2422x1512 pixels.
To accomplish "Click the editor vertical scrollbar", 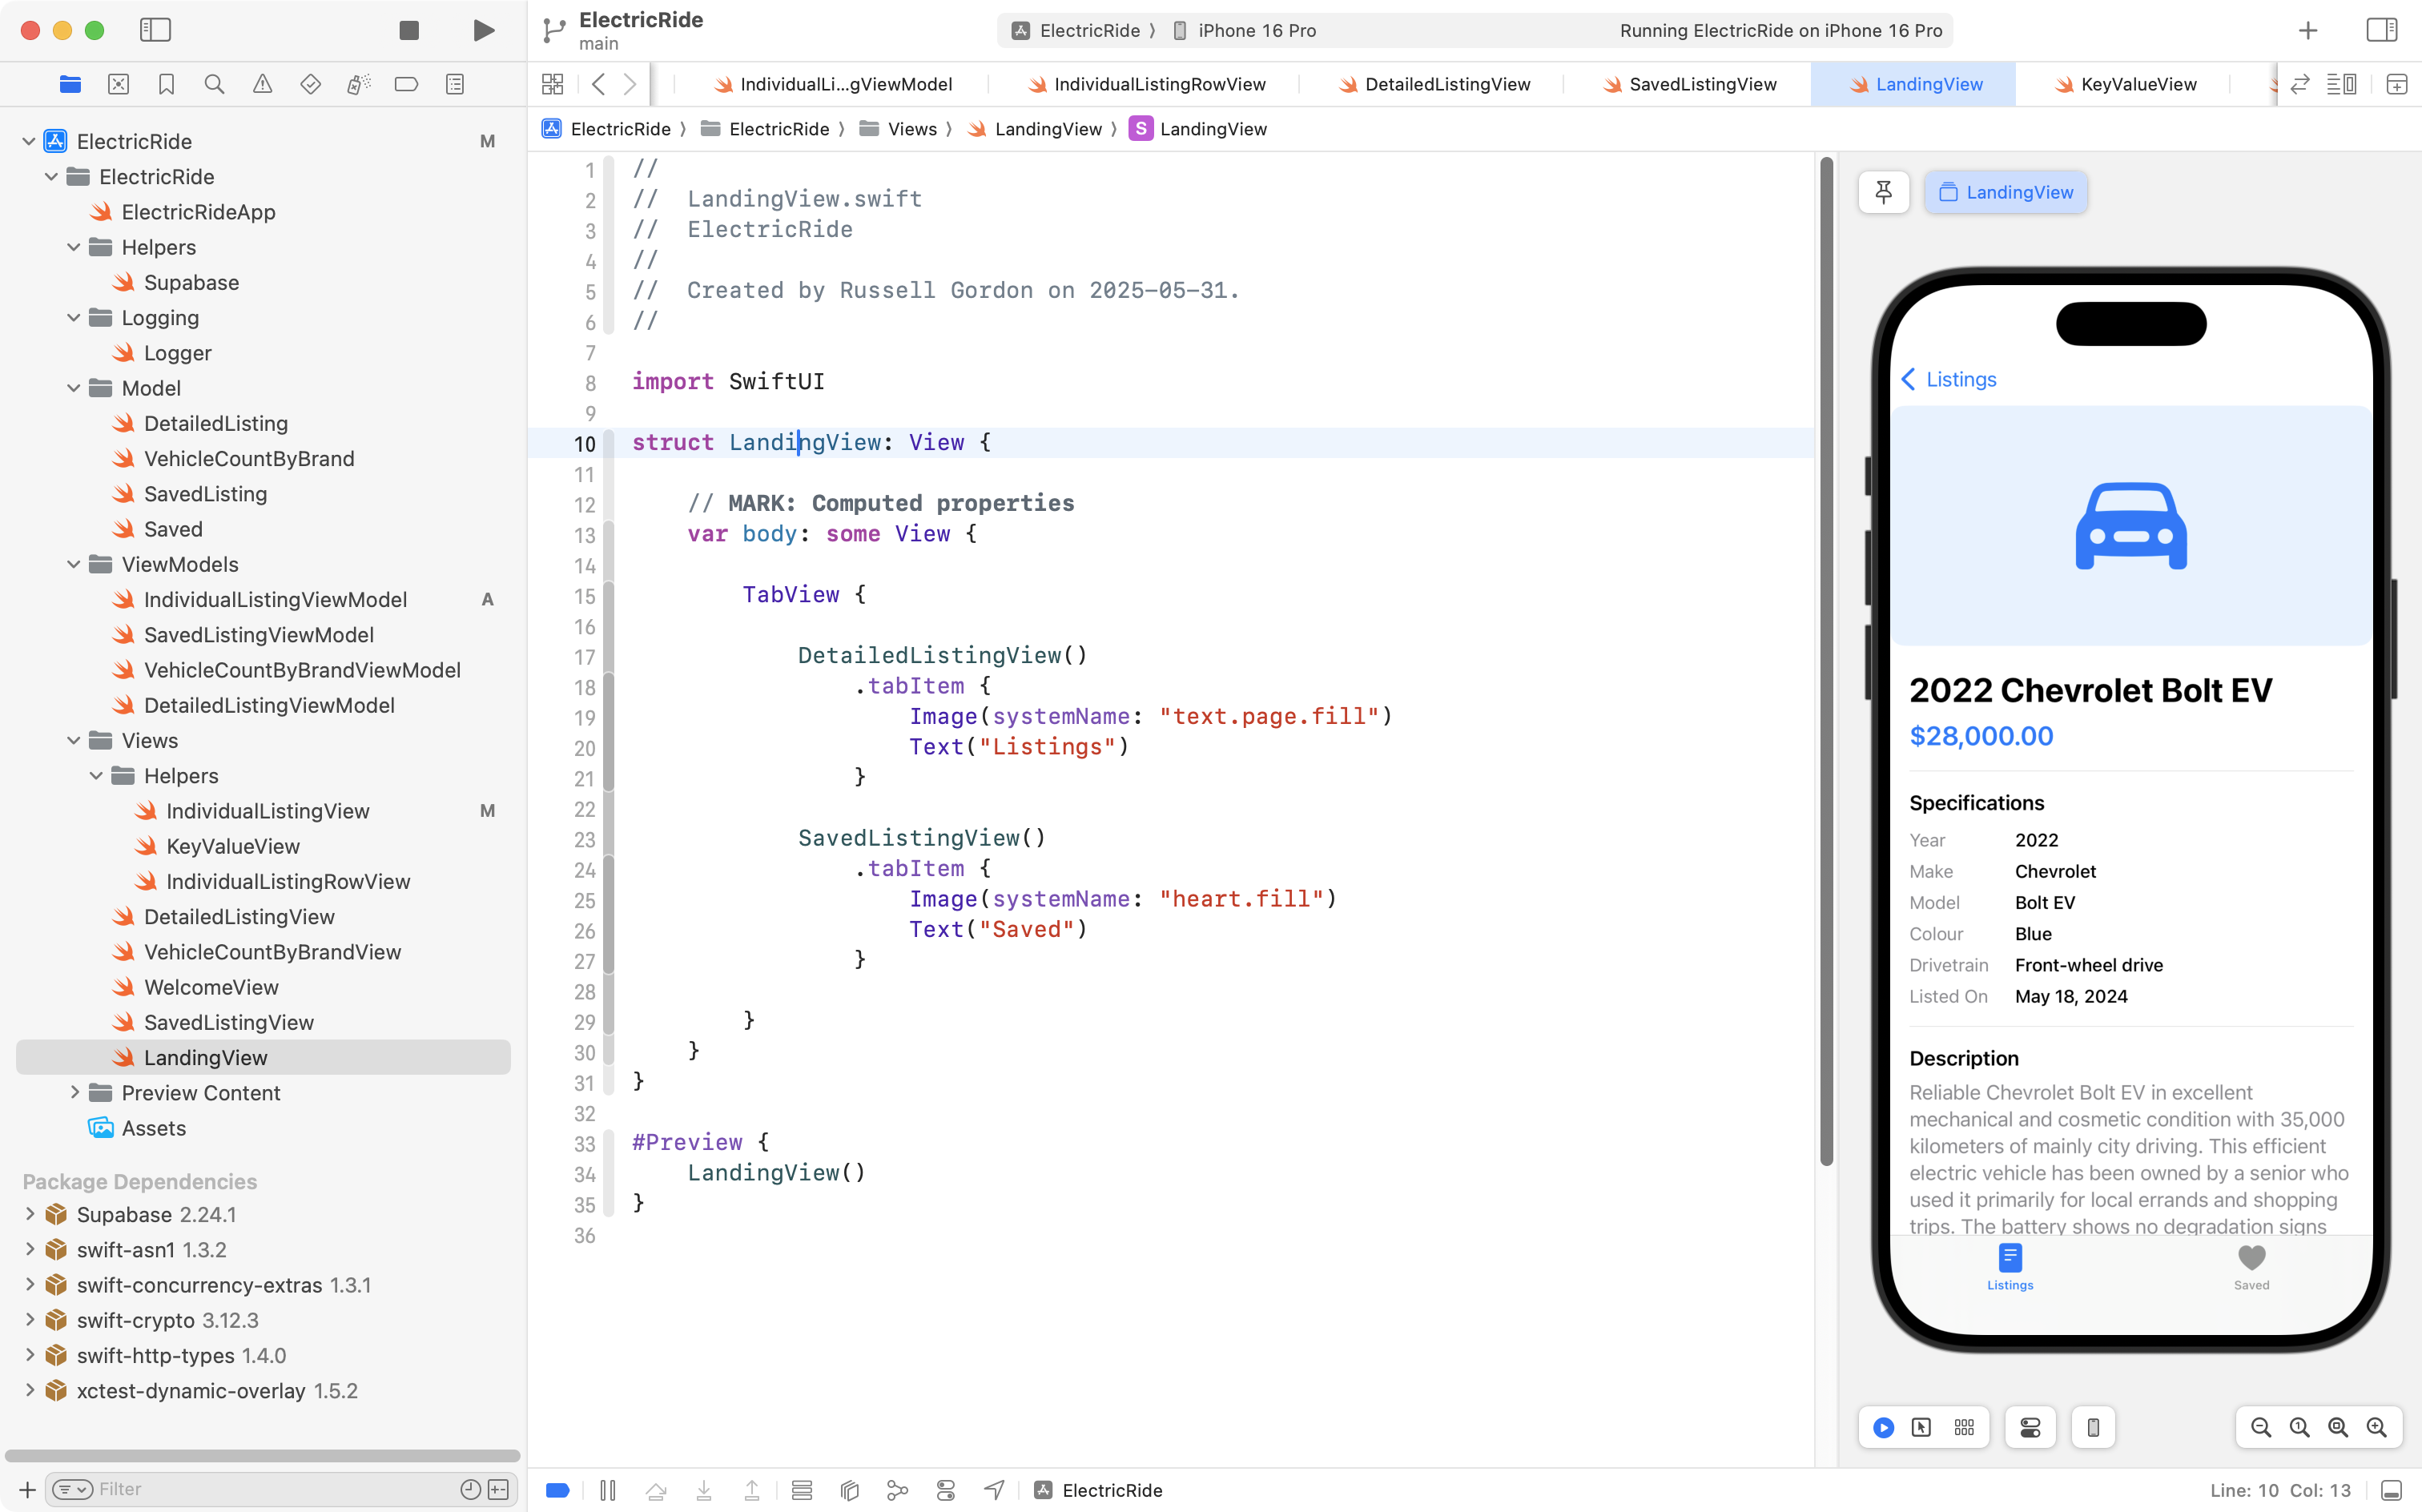I will point(1826,660).
